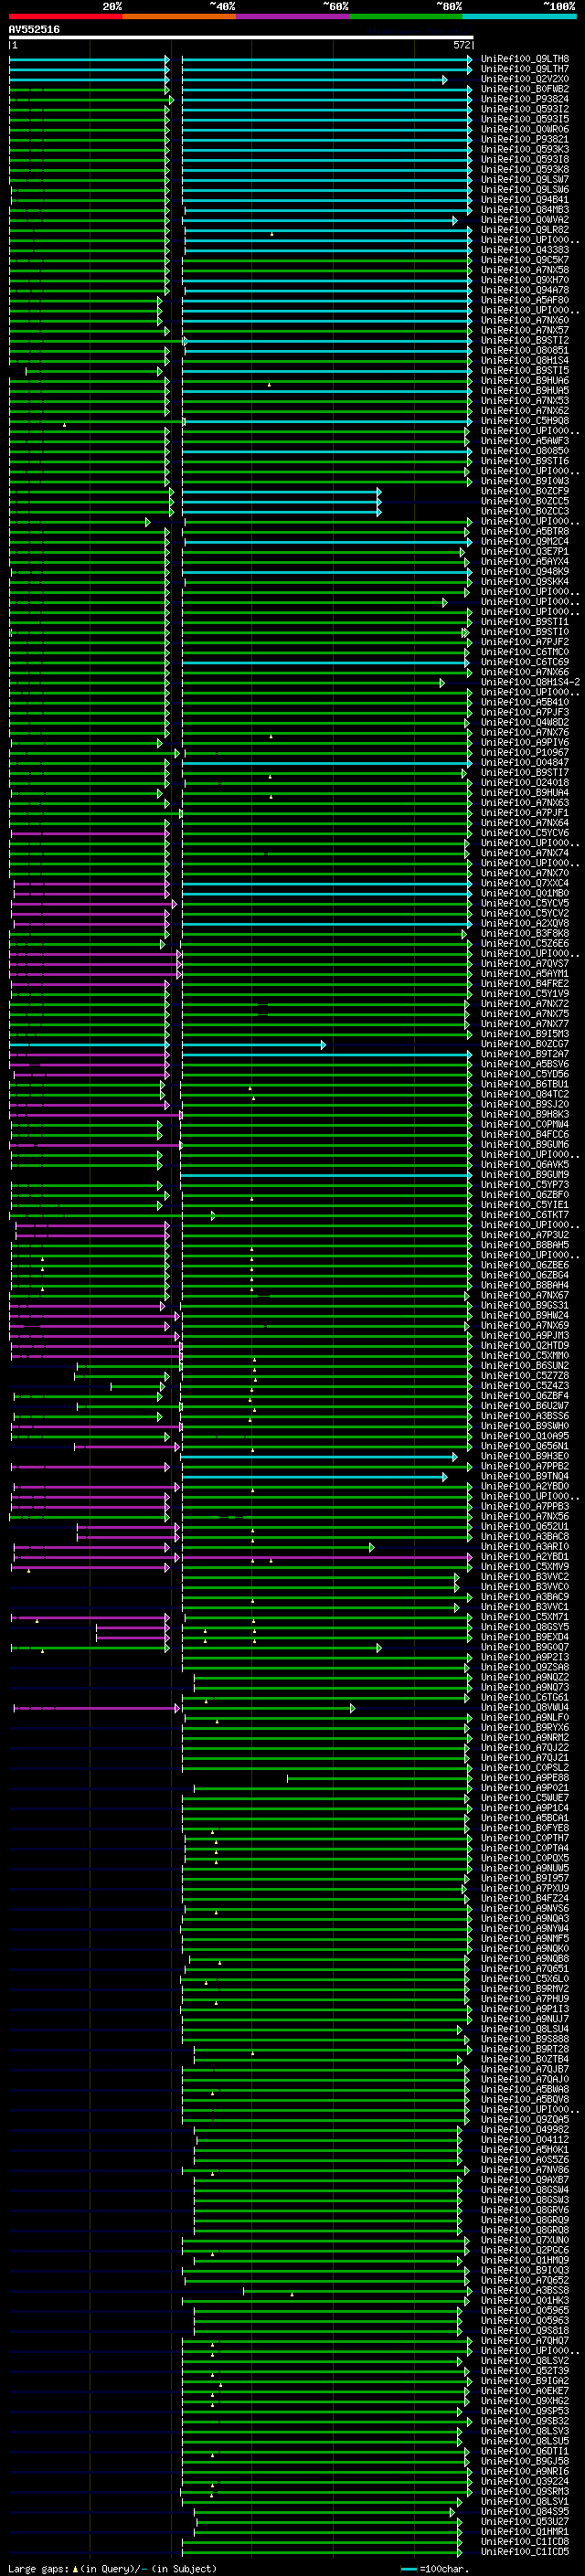Select hit UniRef100_Q84MB3
This screenshot has height=2576, width=585.
525,210
